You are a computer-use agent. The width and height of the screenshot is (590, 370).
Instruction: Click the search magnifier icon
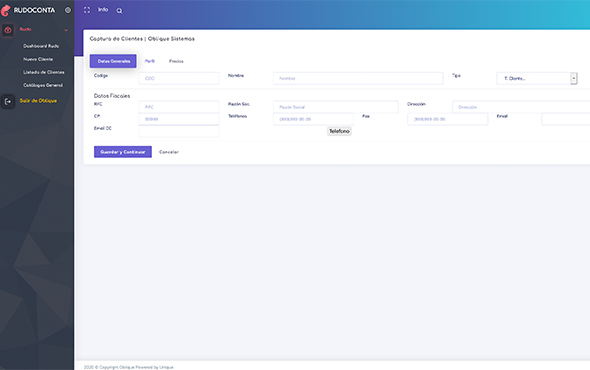pos(119,11)
